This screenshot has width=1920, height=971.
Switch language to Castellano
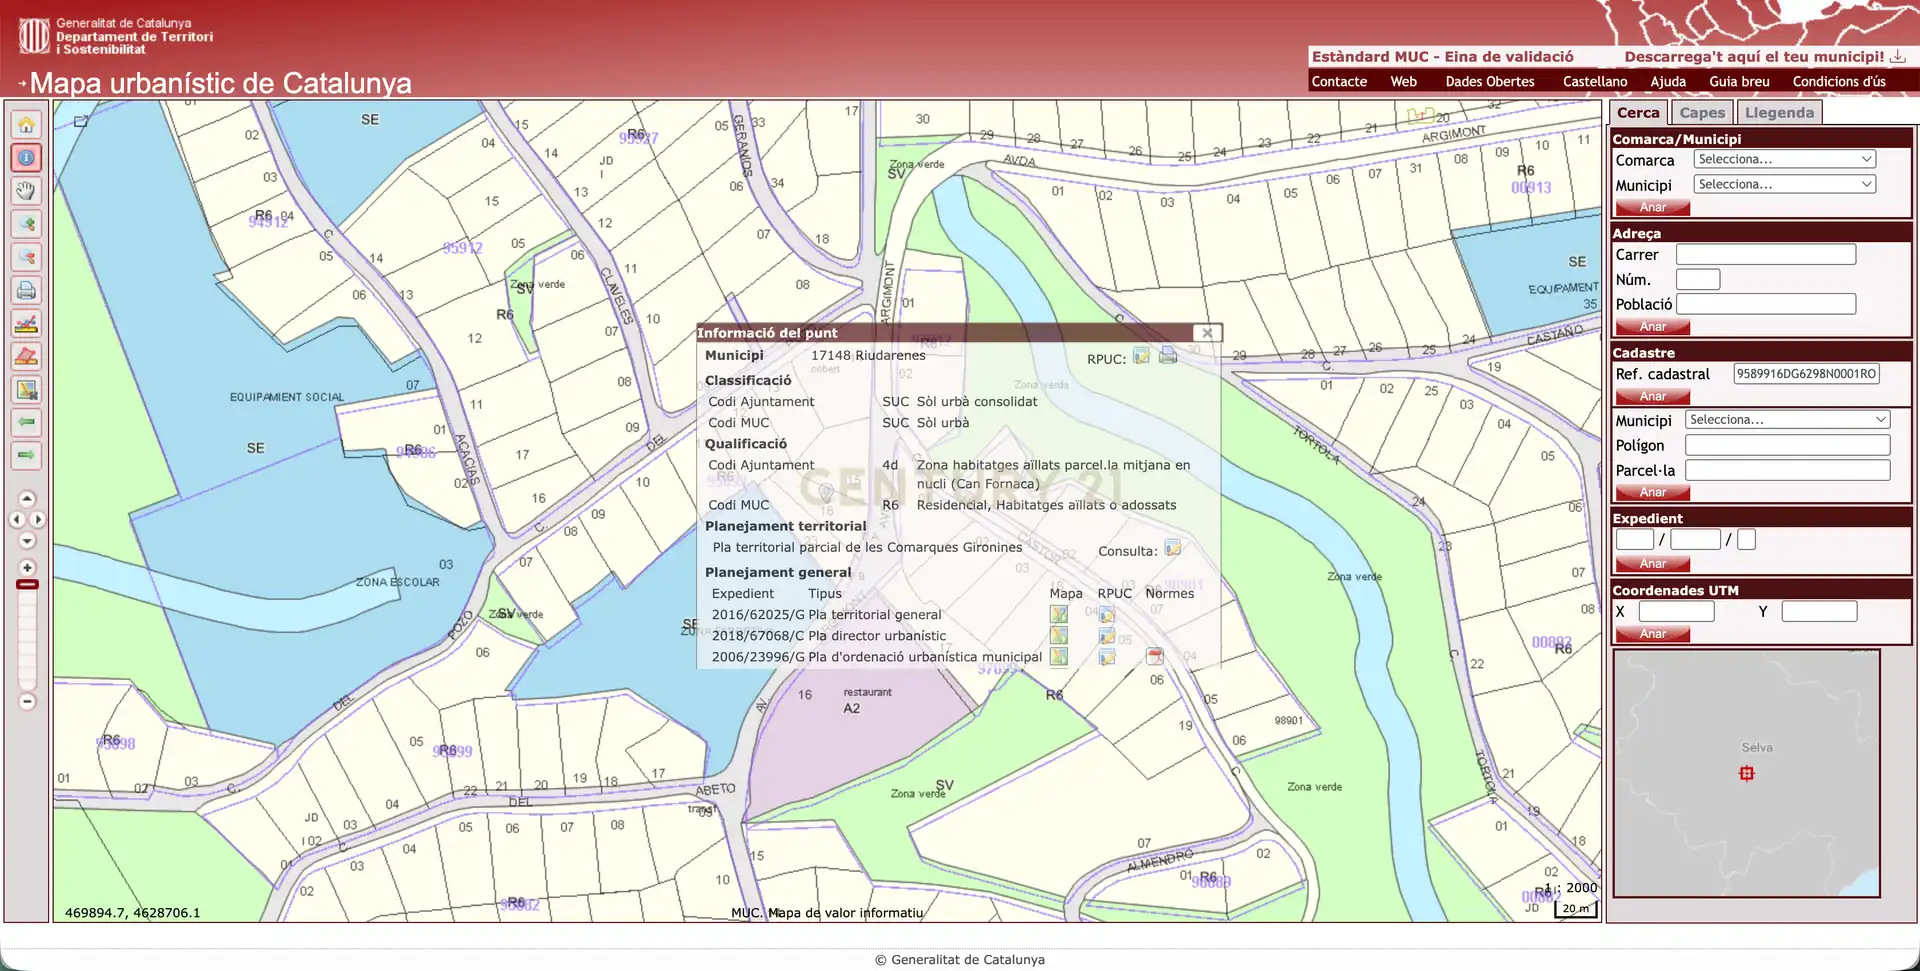pyautogui.click(x=1595, y=82)
